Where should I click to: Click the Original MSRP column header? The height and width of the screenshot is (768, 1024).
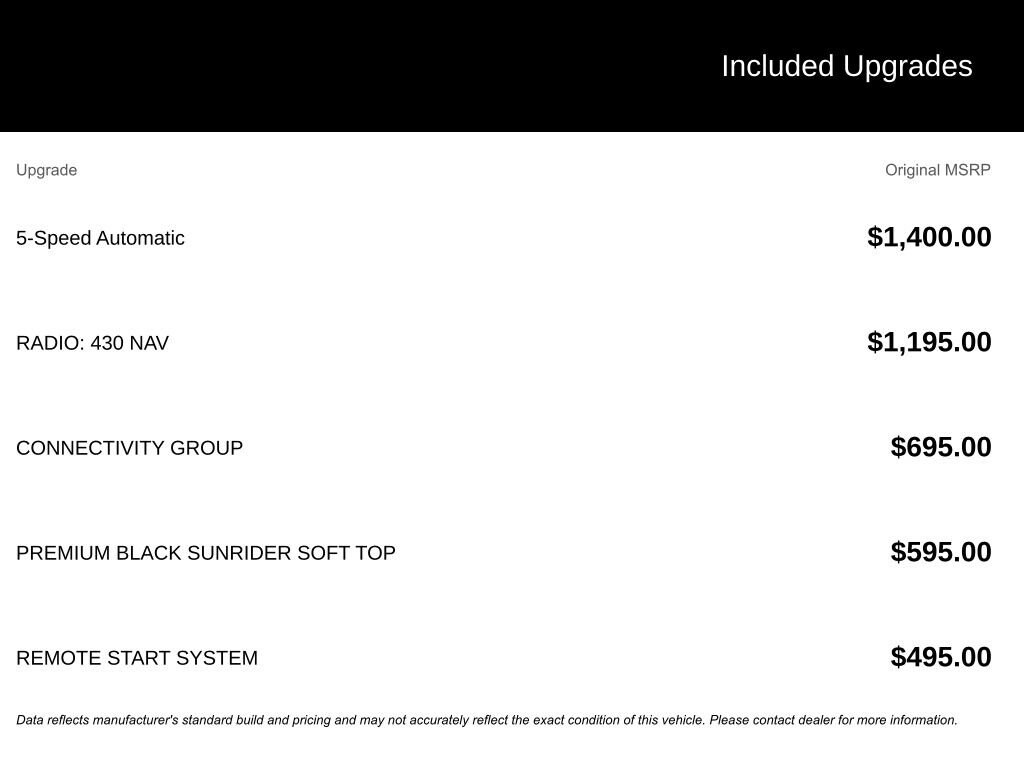tap(937, 170)
